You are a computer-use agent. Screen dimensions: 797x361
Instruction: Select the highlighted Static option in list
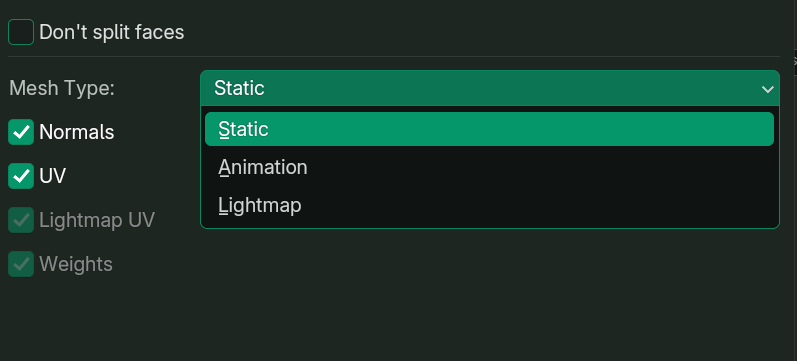click(489, 129)
